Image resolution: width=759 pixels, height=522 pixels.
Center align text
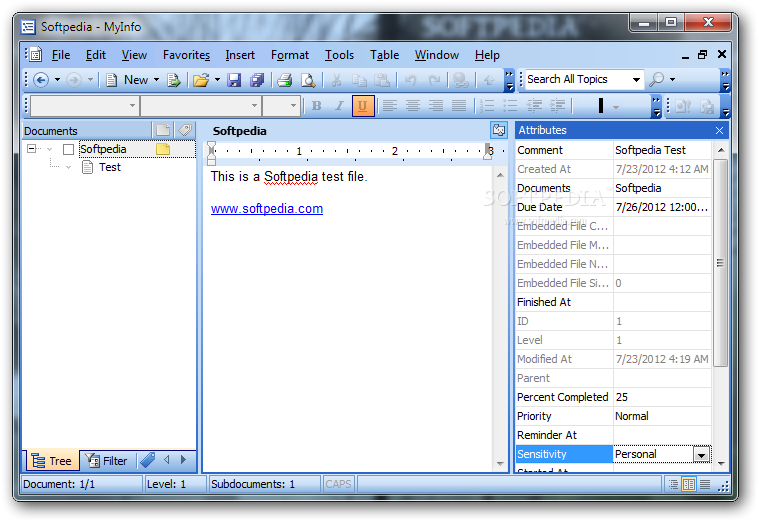tap(412, 106)
